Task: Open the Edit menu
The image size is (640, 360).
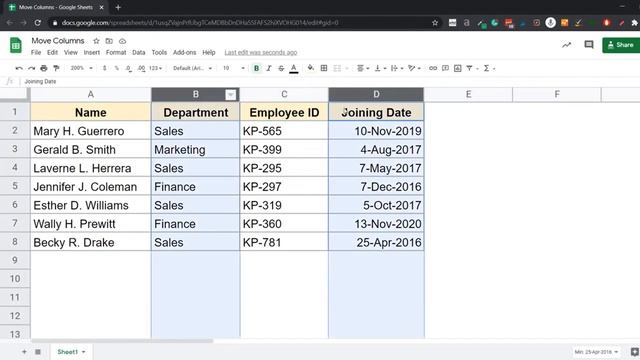Action: (52, 52)
